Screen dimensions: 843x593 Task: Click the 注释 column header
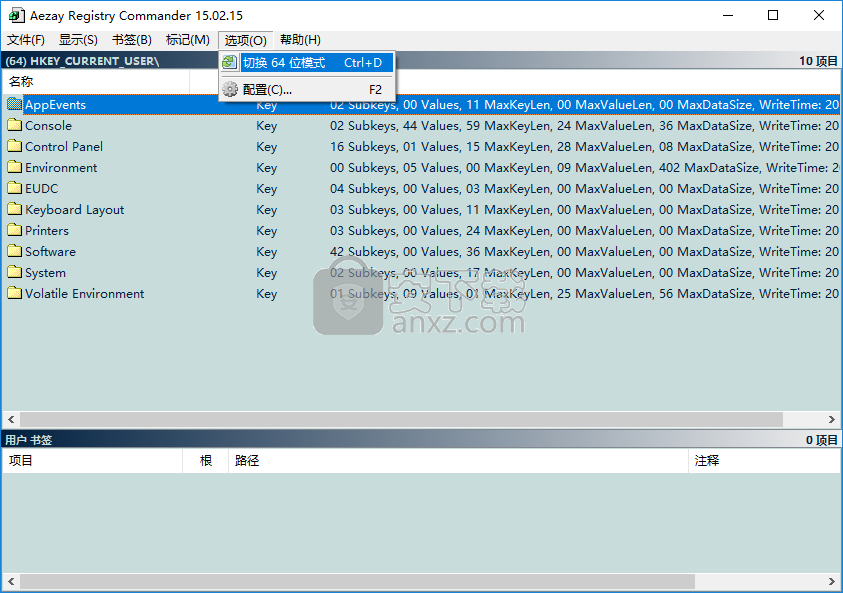(x=764, y=460)
